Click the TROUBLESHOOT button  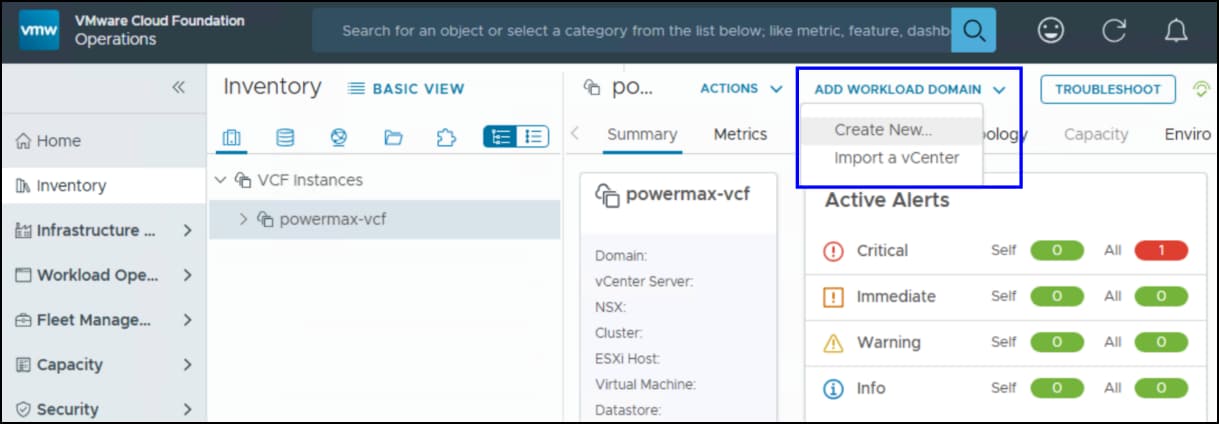pos(1108,89)
